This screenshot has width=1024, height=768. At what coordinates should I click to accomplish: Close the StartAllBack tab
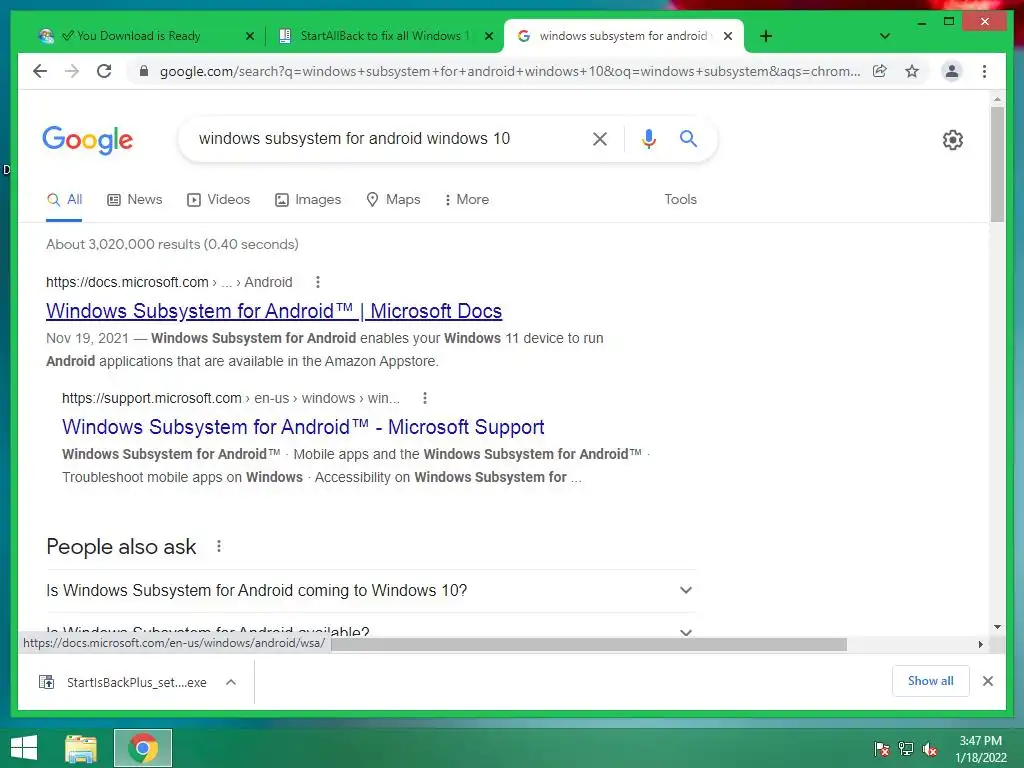coord(488,36)
